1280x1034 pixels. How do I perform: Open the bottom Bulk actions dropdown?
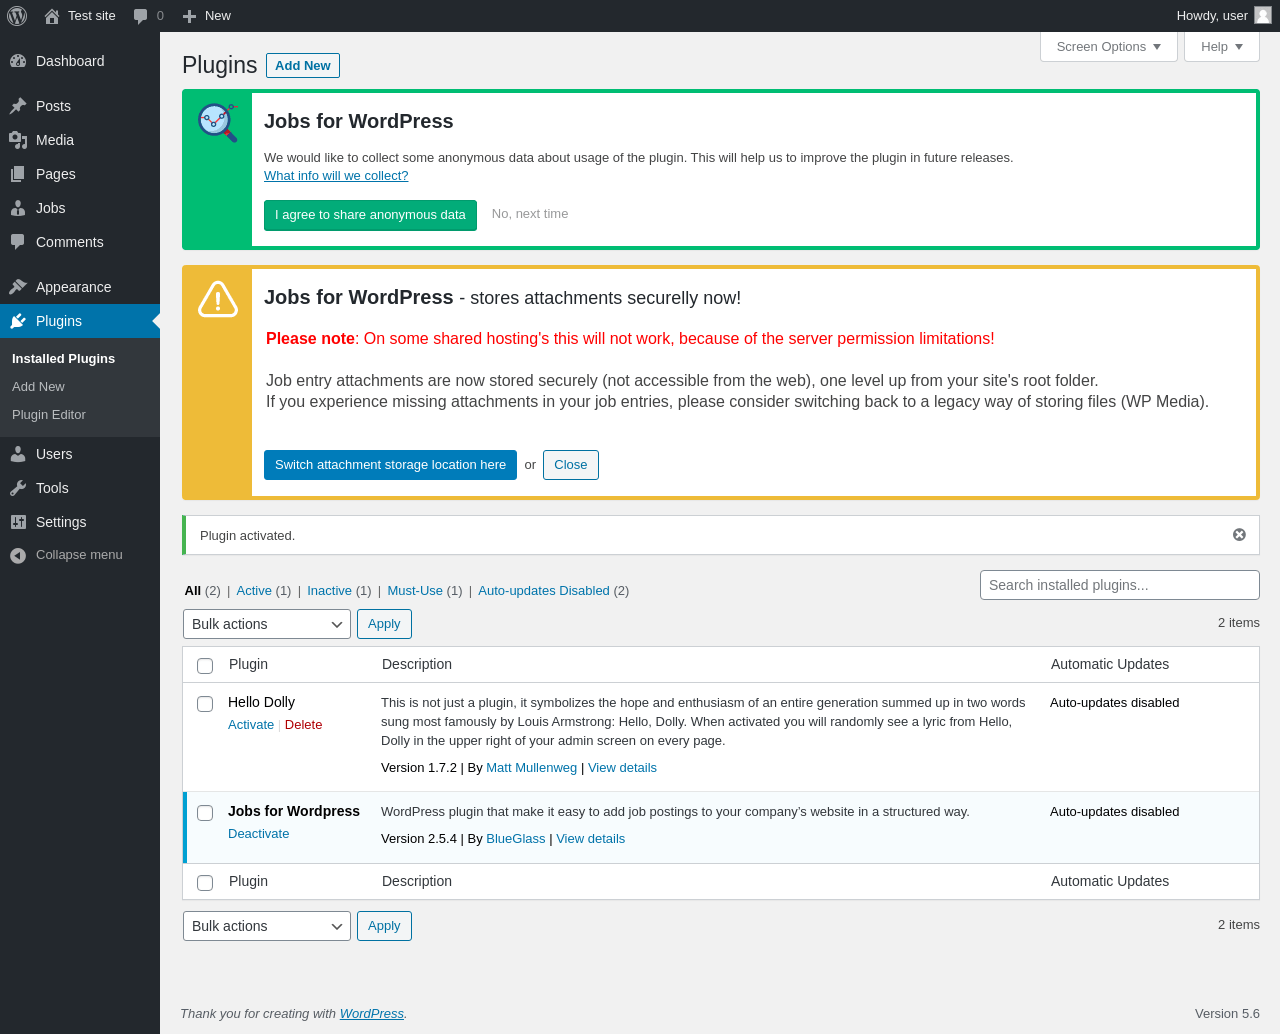(267, 926)
